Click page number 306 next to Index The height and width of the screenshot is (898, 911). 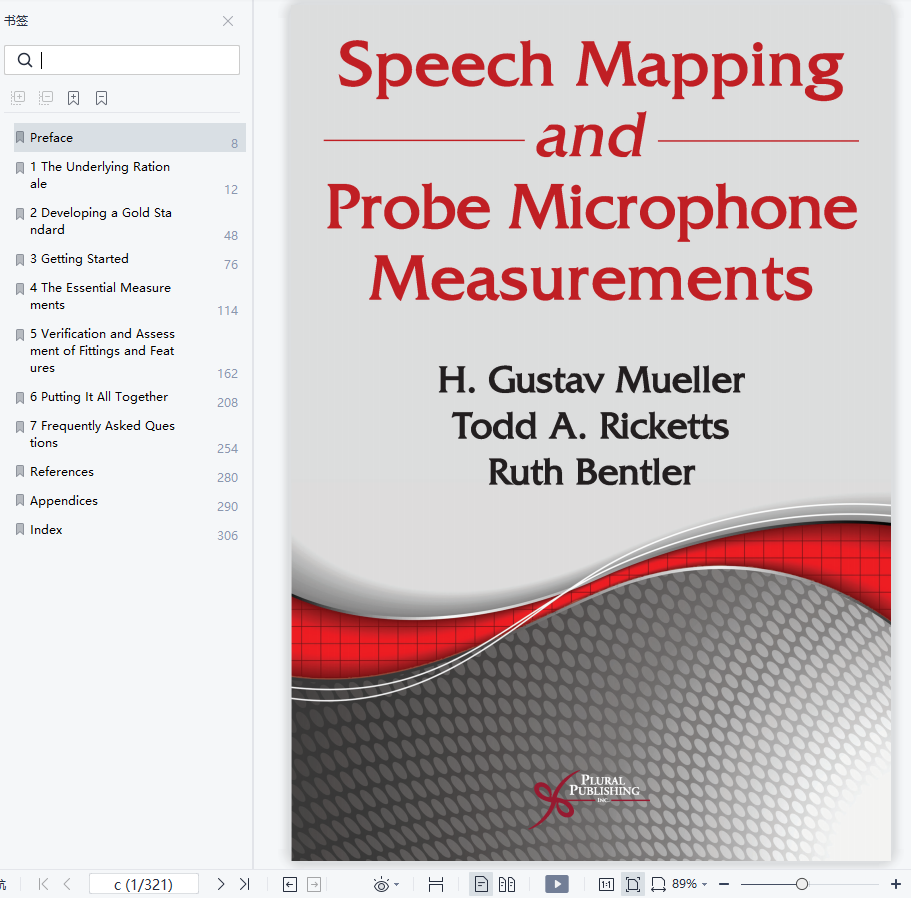click(227, 536)
